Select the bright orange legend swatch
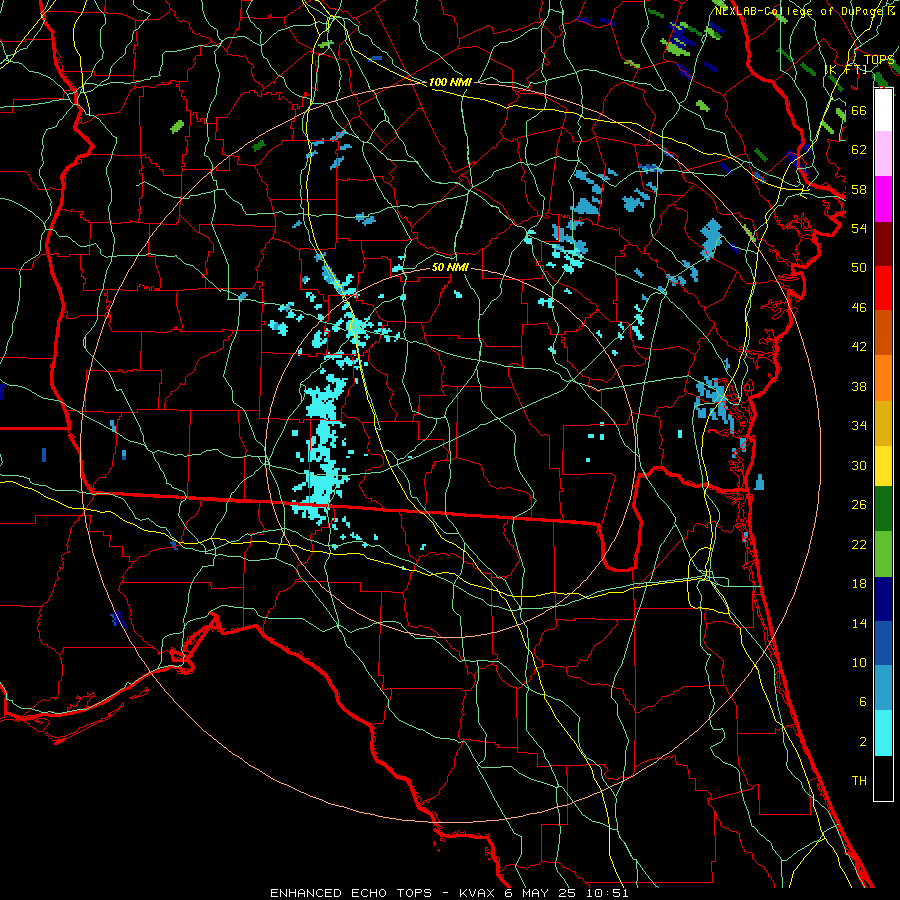Screen dimensions: 900x900 coord(883,377)
